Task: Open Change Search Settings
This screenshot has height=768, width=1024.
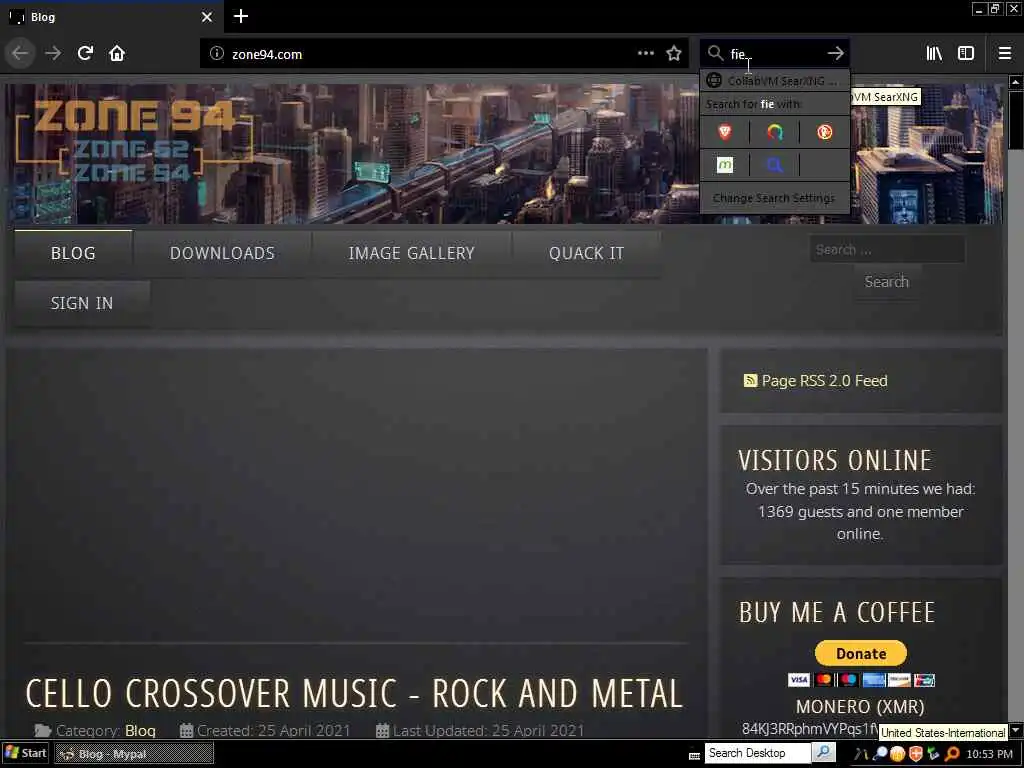Action: pos(775,198)
